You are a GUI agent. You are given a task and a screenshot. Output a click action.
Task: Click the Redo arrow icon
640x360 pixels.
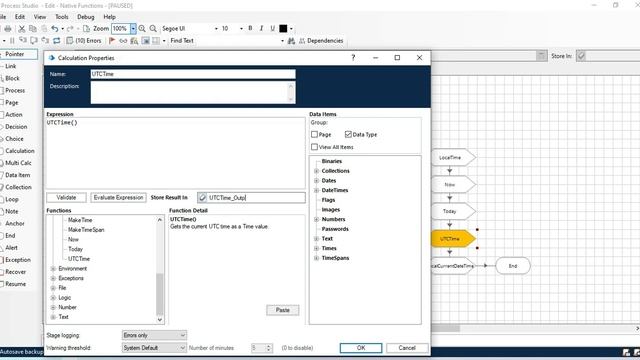click(x=70, y=29)
